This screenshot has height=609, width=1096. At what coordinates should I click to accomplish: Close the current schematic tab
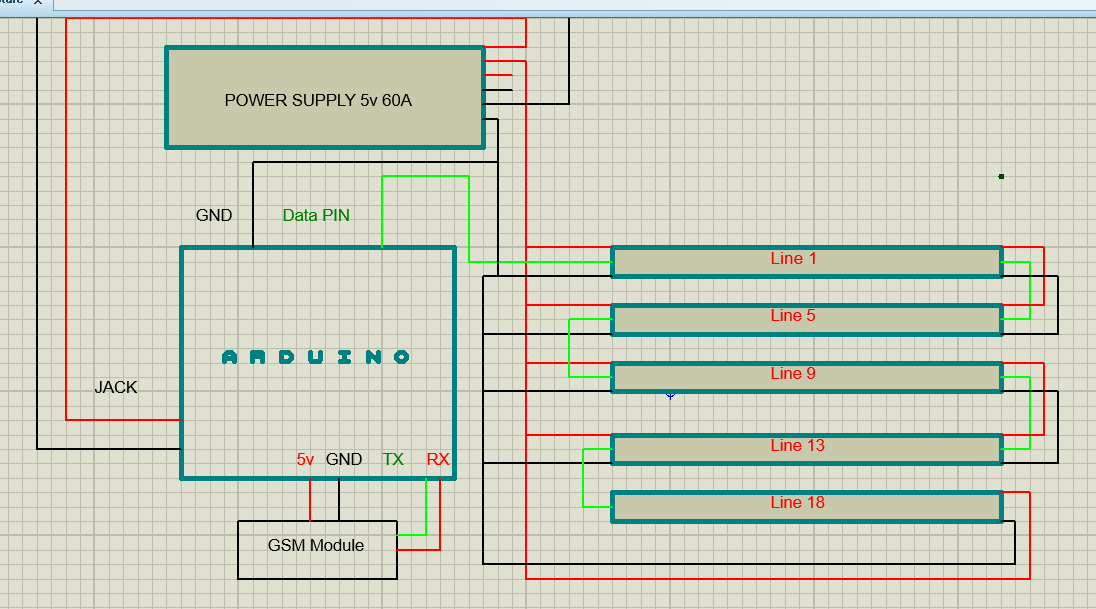38,2
